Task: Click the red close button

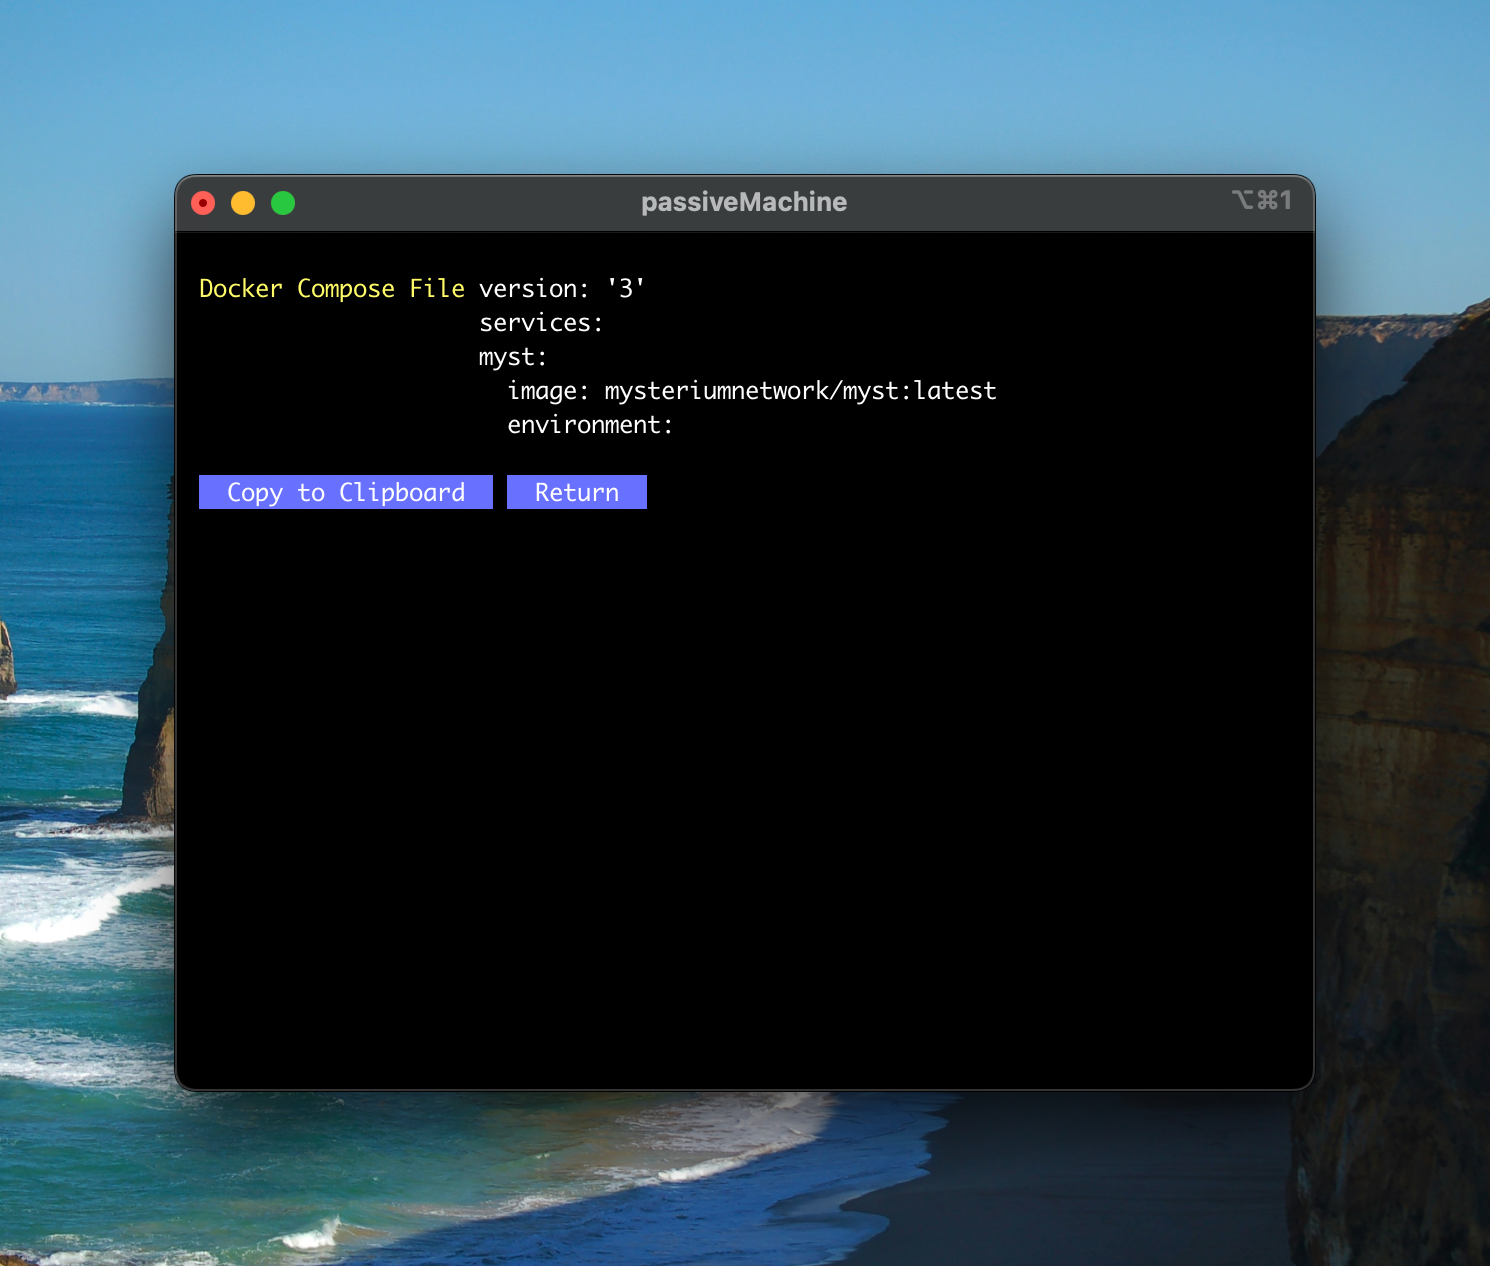Action: point(203,203)
